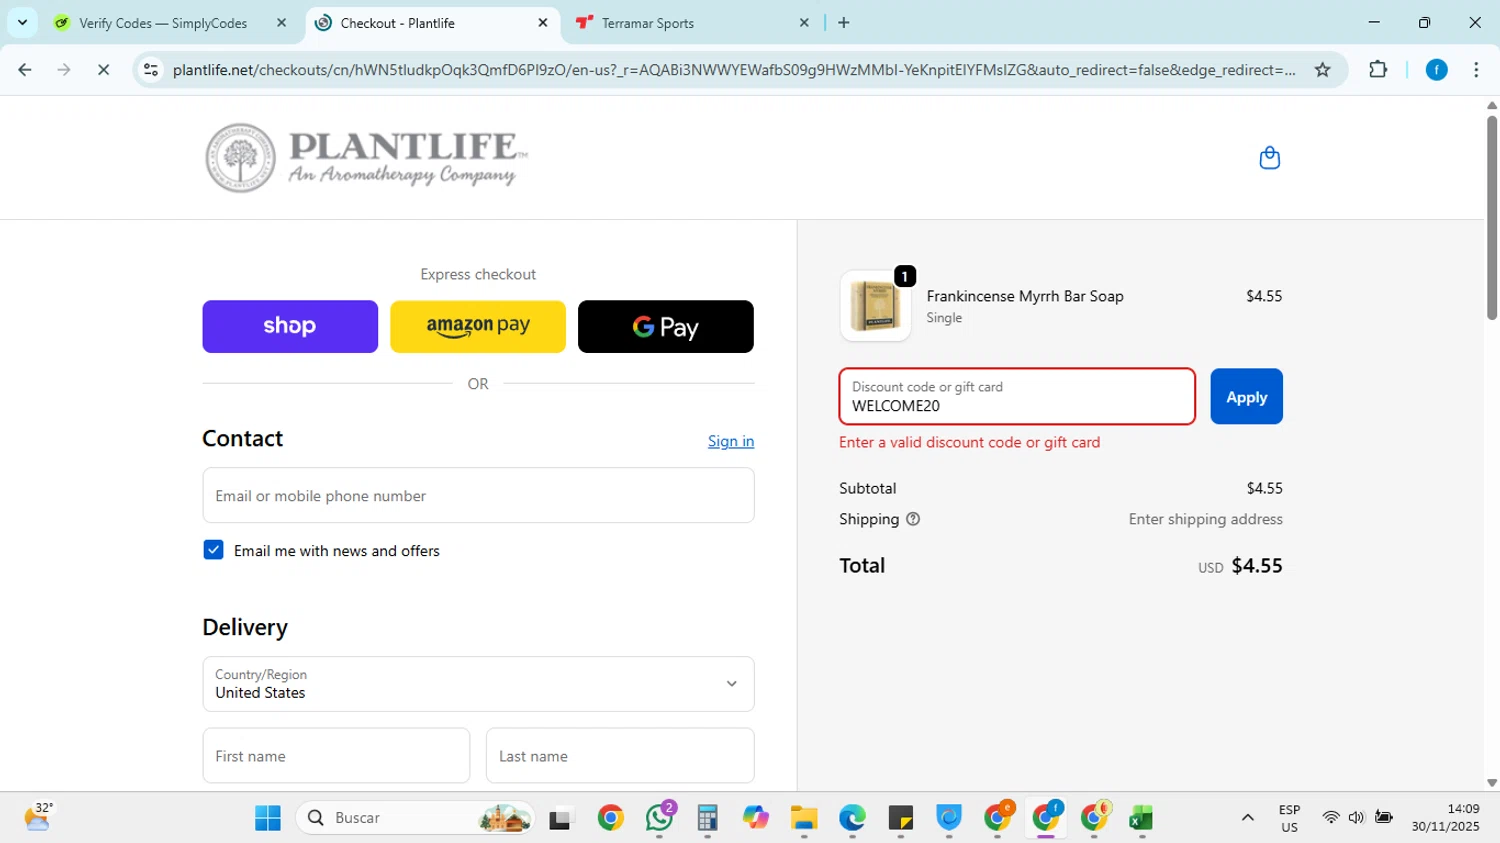Click the taskbar Buscar search box
Viewport: 1500px width, 843px height.
coord(415,818)
